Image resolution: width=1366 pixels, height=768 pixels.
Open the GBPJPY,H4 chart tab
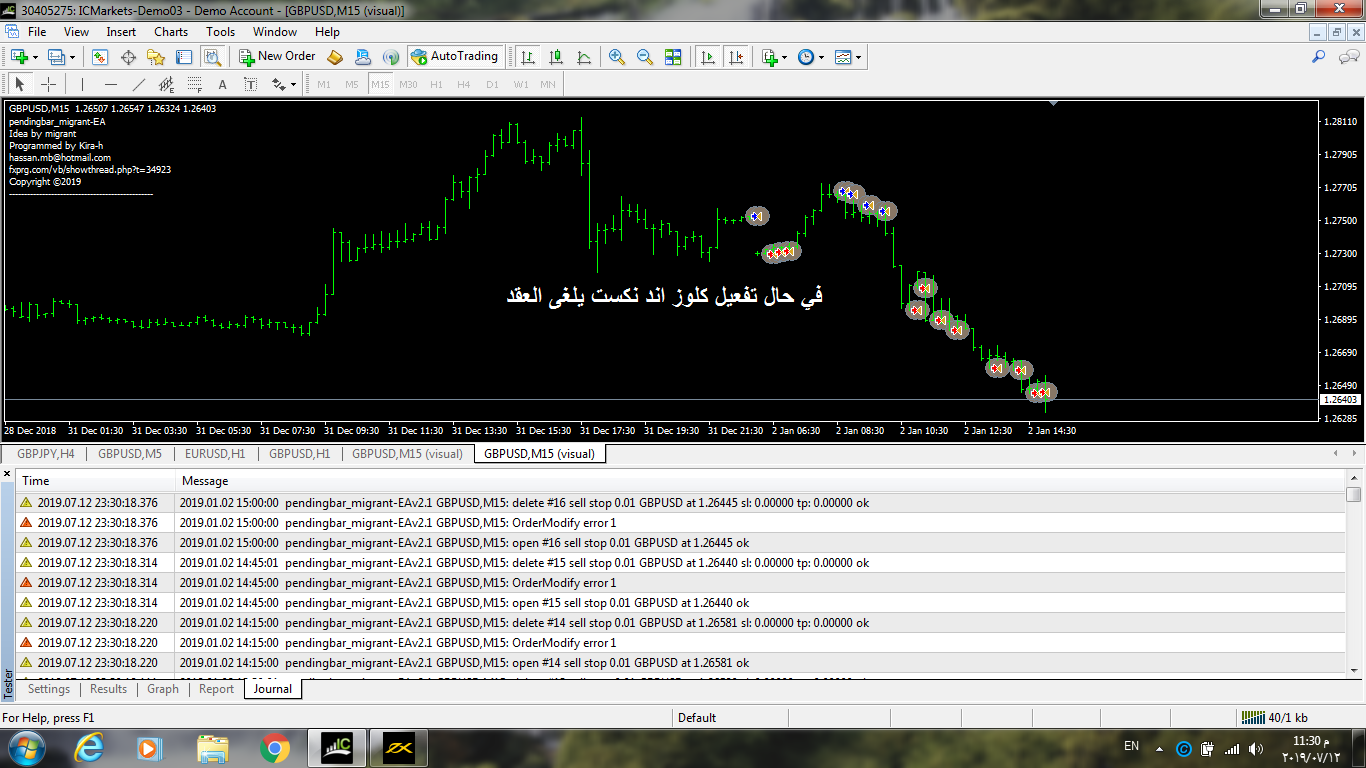coord(46,454)
